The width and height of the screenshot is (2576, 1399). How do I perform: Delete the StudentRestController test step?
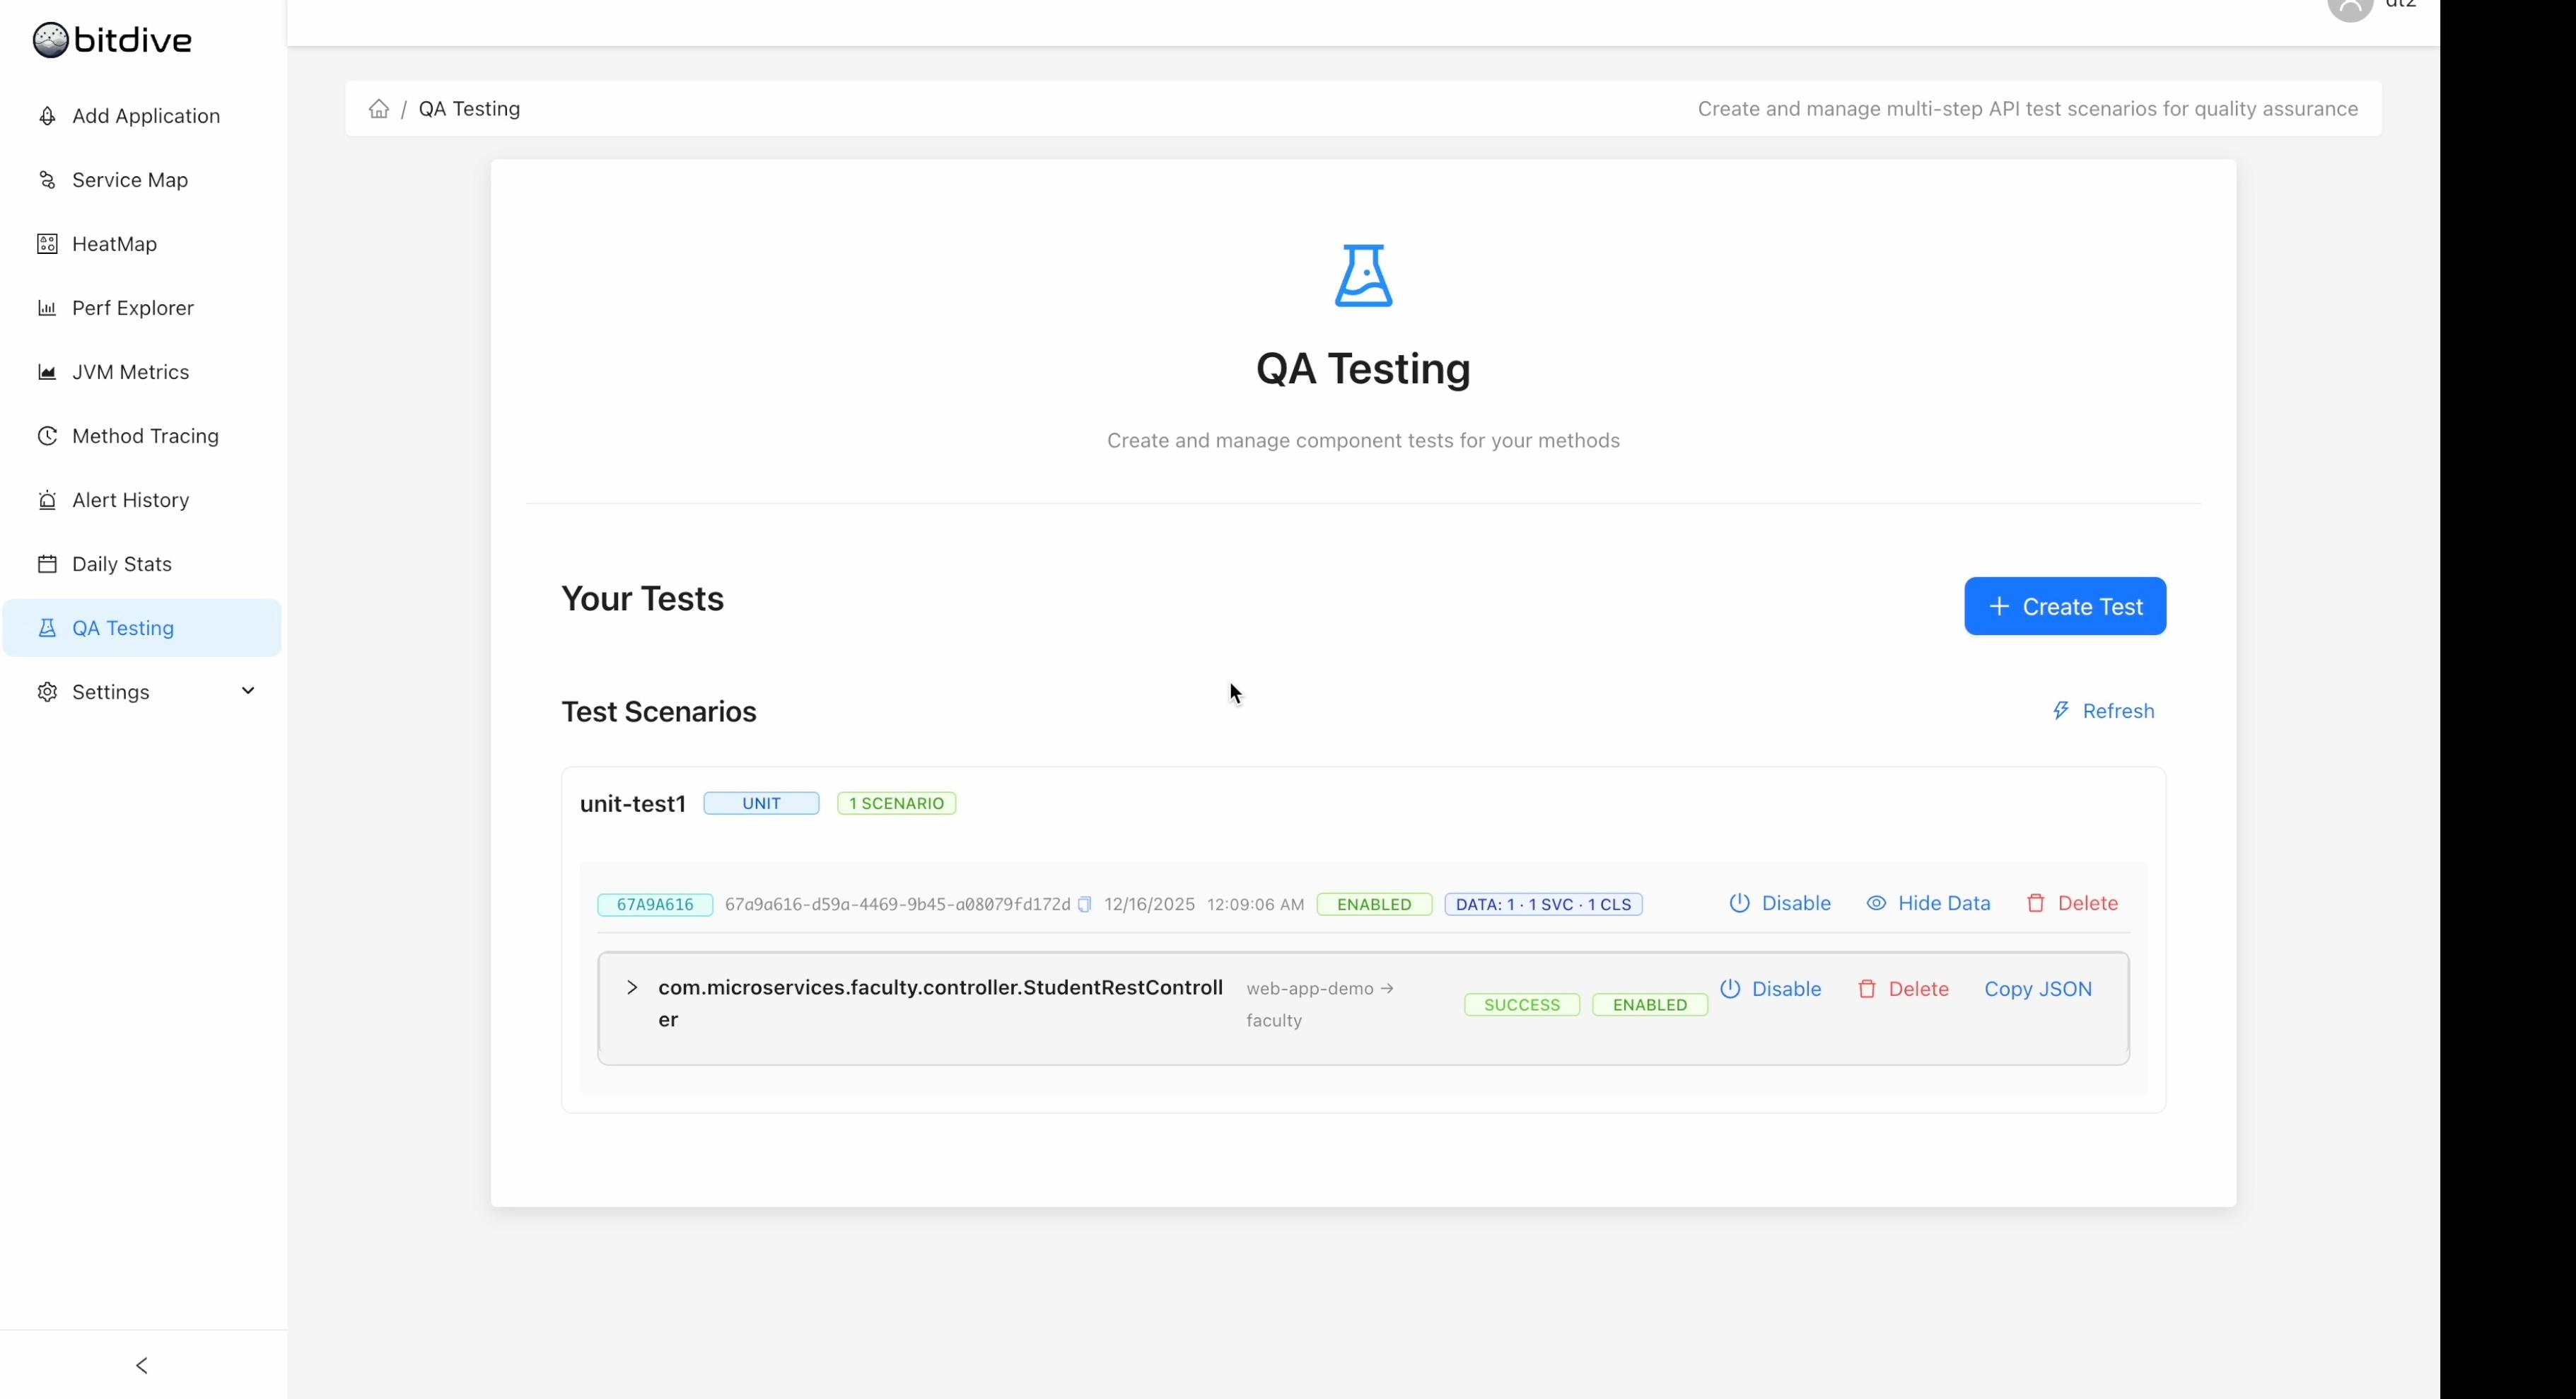(1903, 989)
